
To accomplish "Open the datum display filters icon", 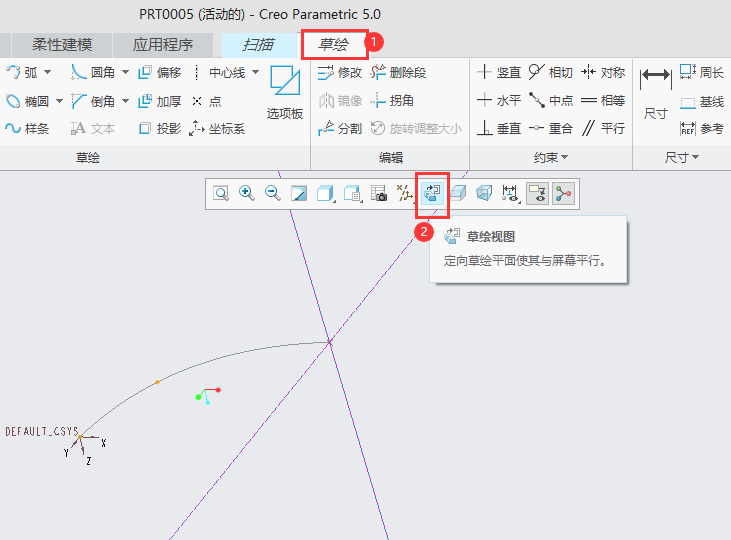I will pyautogui.click(x=404, y=194).
